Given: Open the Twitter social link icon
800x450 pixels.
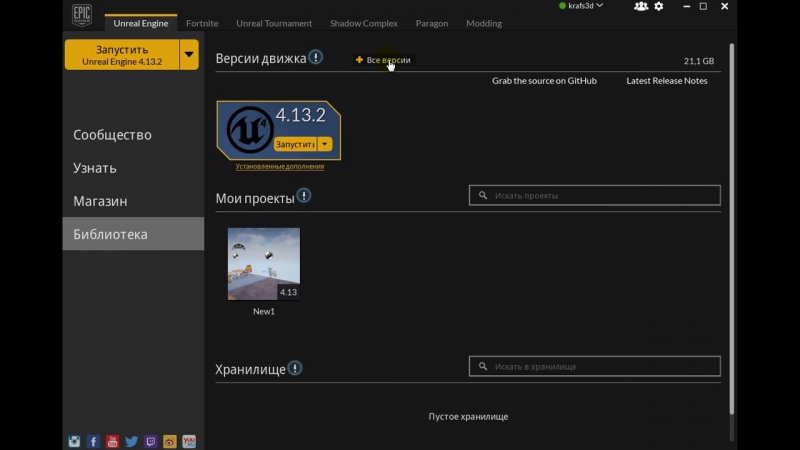Looking at the screenshot, I should [132, 441].
